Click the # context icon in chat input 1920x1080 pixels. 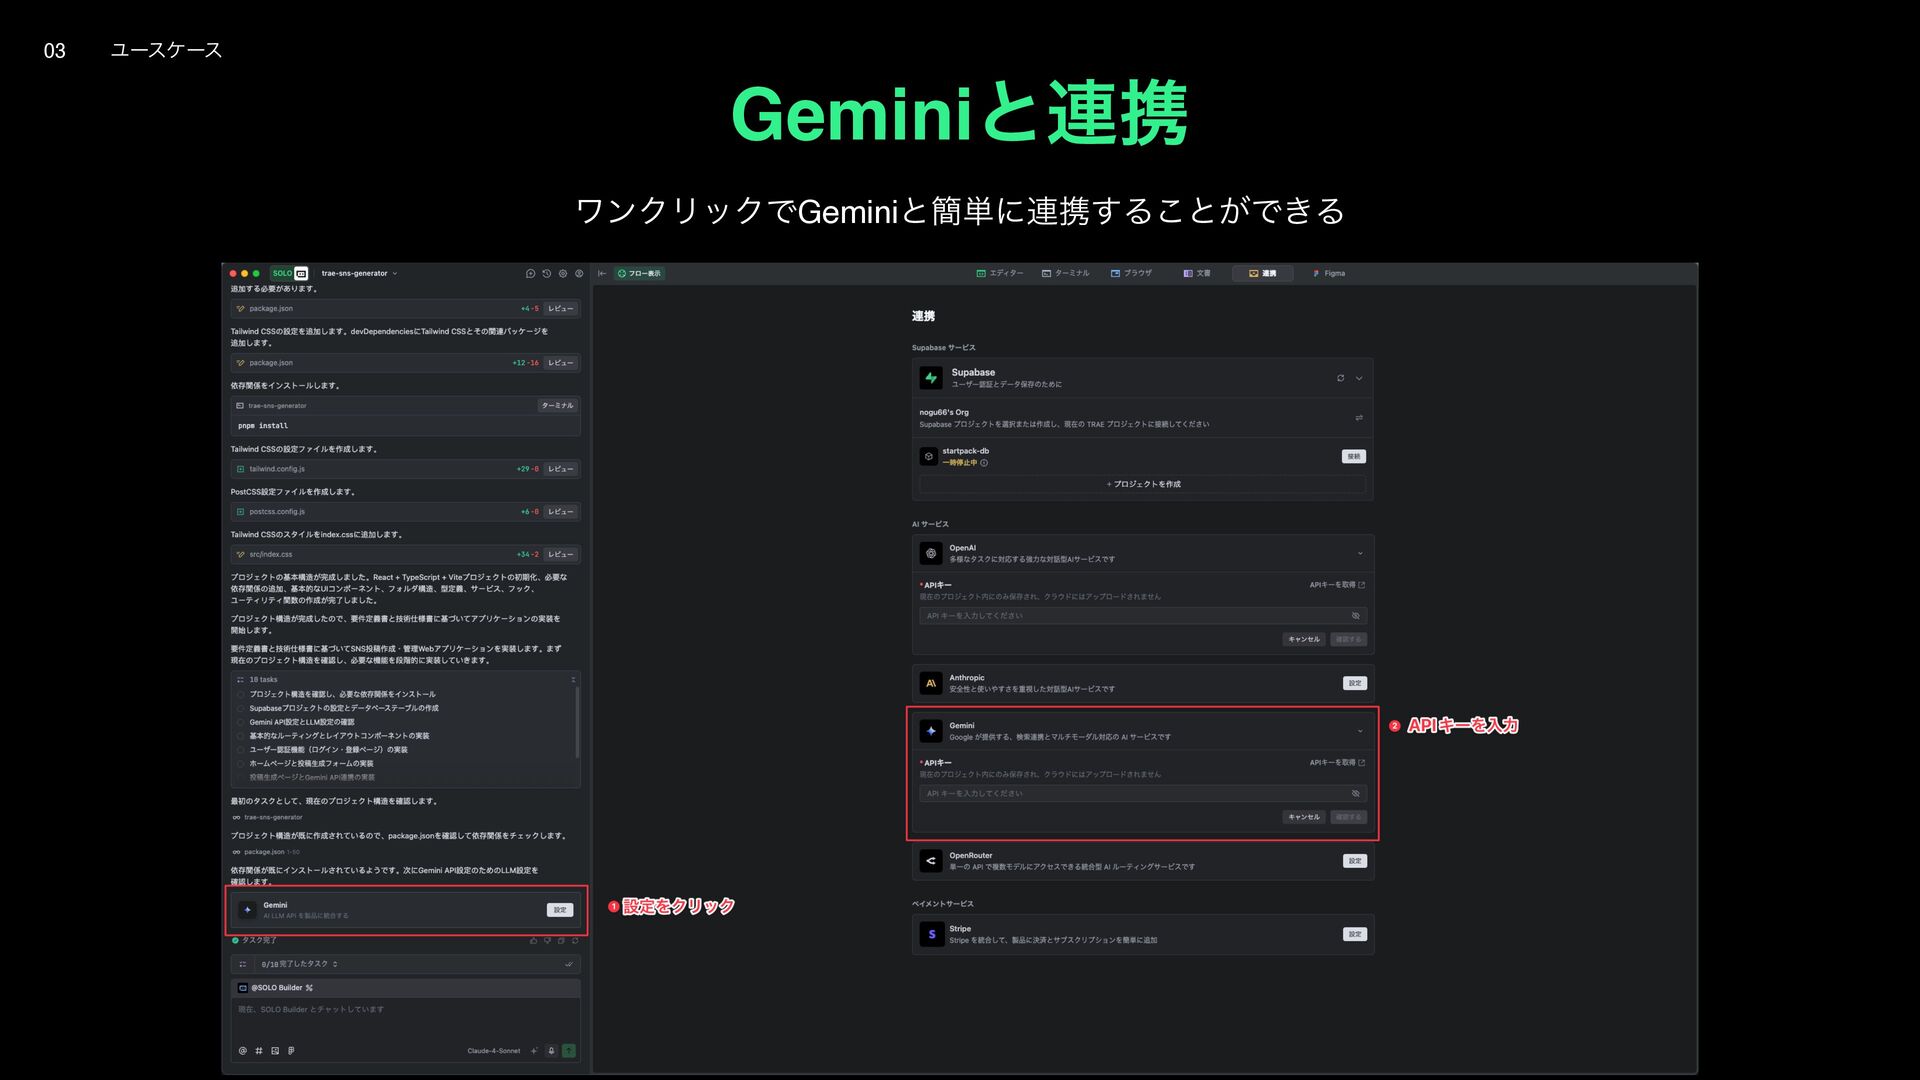coord(259,1051)
